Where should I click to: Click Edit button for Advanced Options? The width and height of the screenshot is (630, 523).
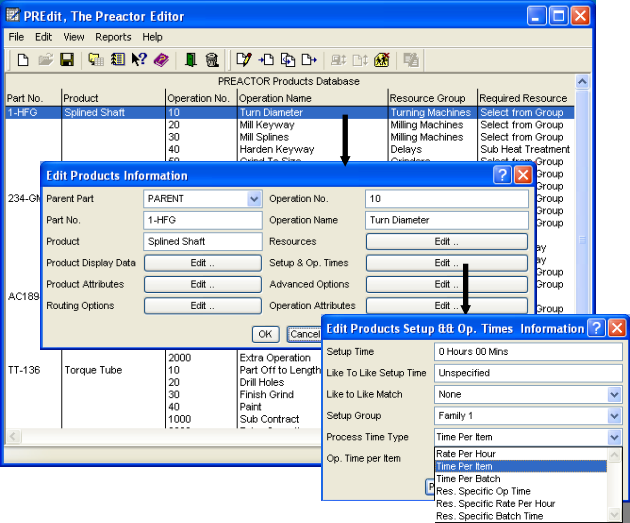[x=447, y=284]
